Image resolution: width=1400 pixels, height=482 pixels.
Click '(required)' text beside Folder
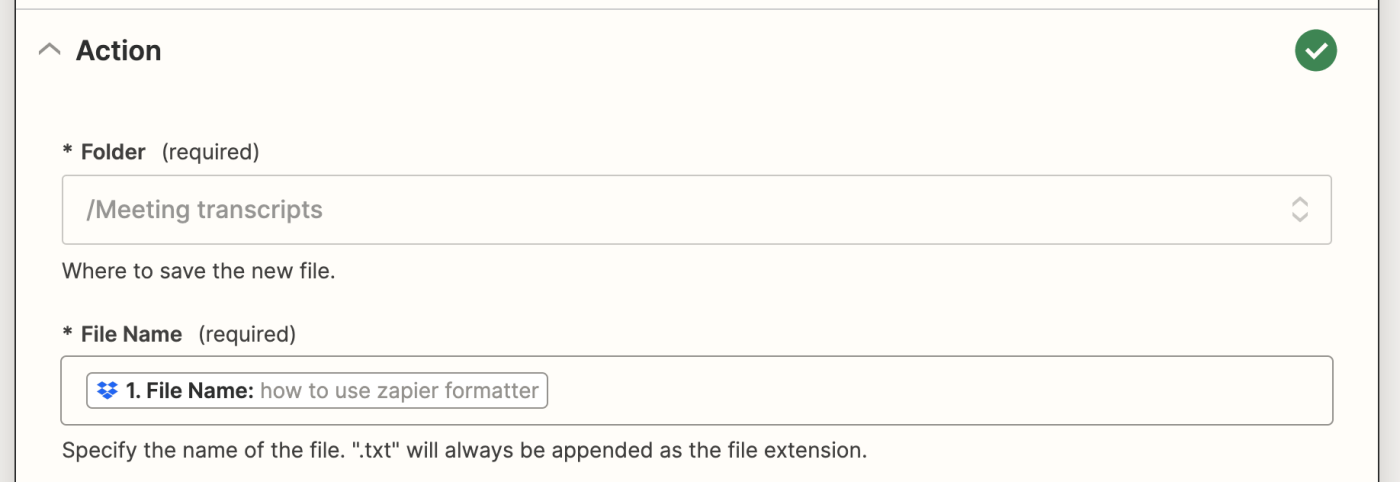tap(210, 152)
